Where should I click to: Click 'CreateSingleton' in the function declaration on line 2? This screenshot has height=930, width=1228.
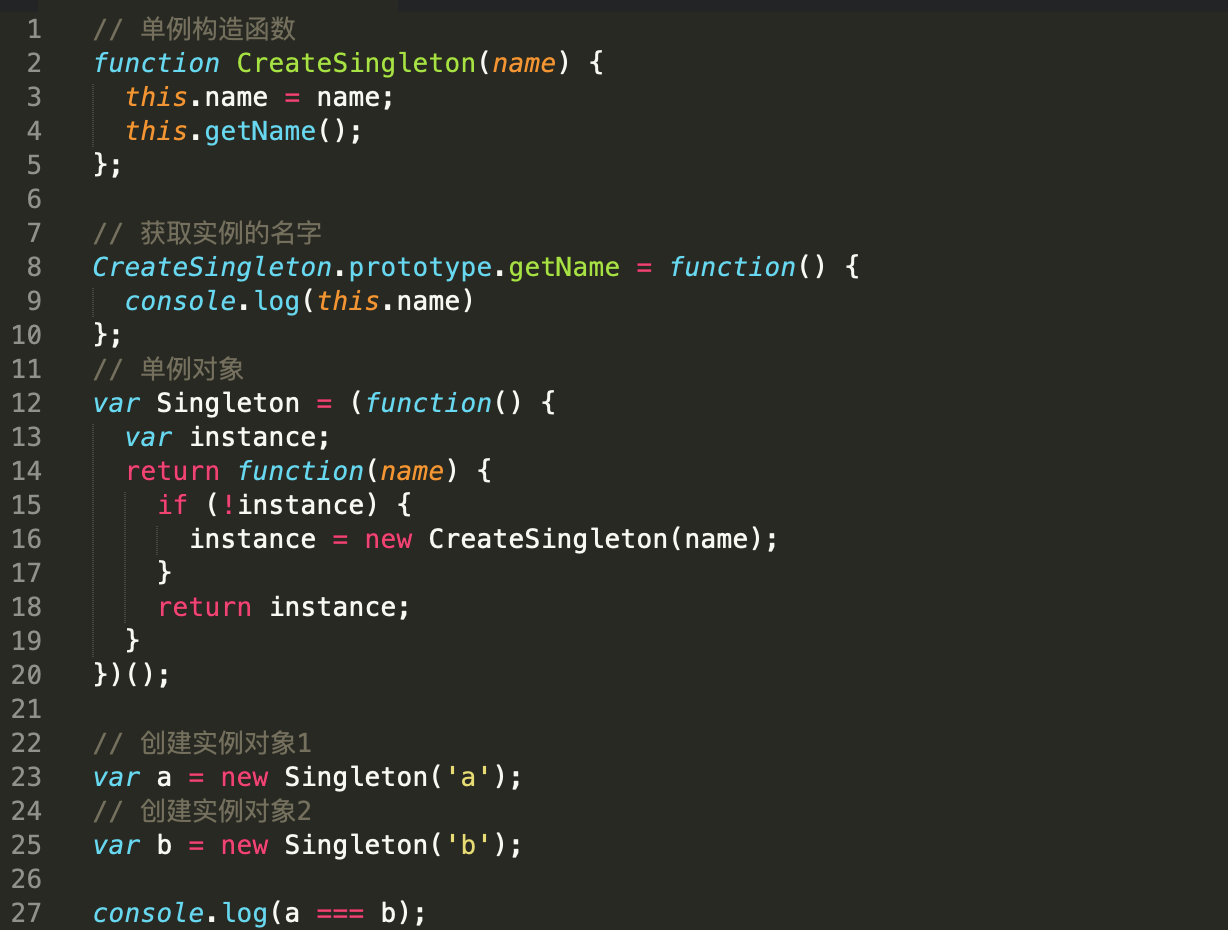356,62
